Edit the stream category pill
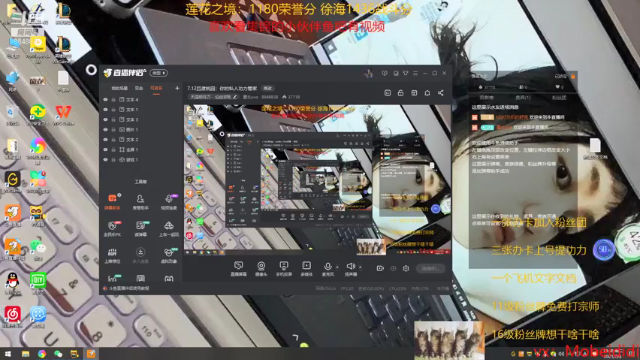Screen dimensions: 640x360 pos(213,97)
